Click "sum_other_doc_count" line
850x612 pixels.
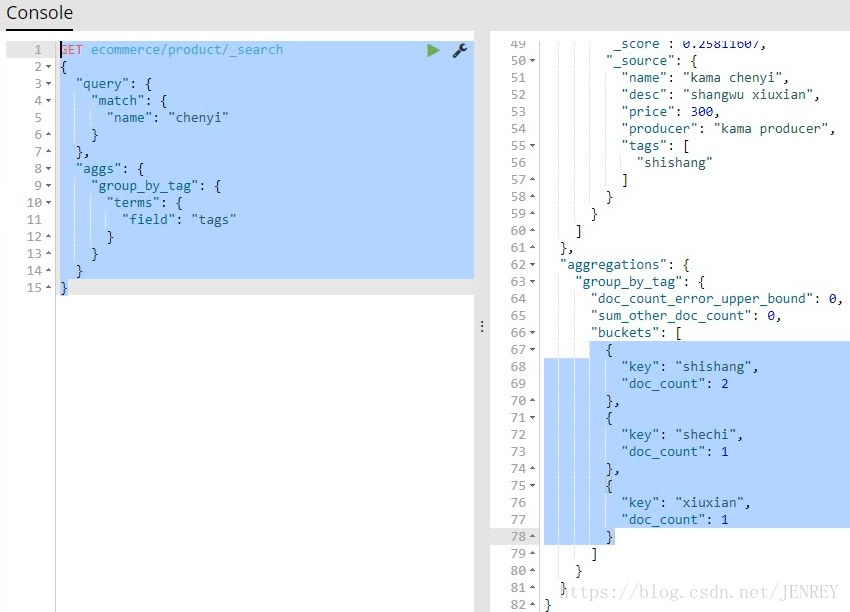point(686,315)
